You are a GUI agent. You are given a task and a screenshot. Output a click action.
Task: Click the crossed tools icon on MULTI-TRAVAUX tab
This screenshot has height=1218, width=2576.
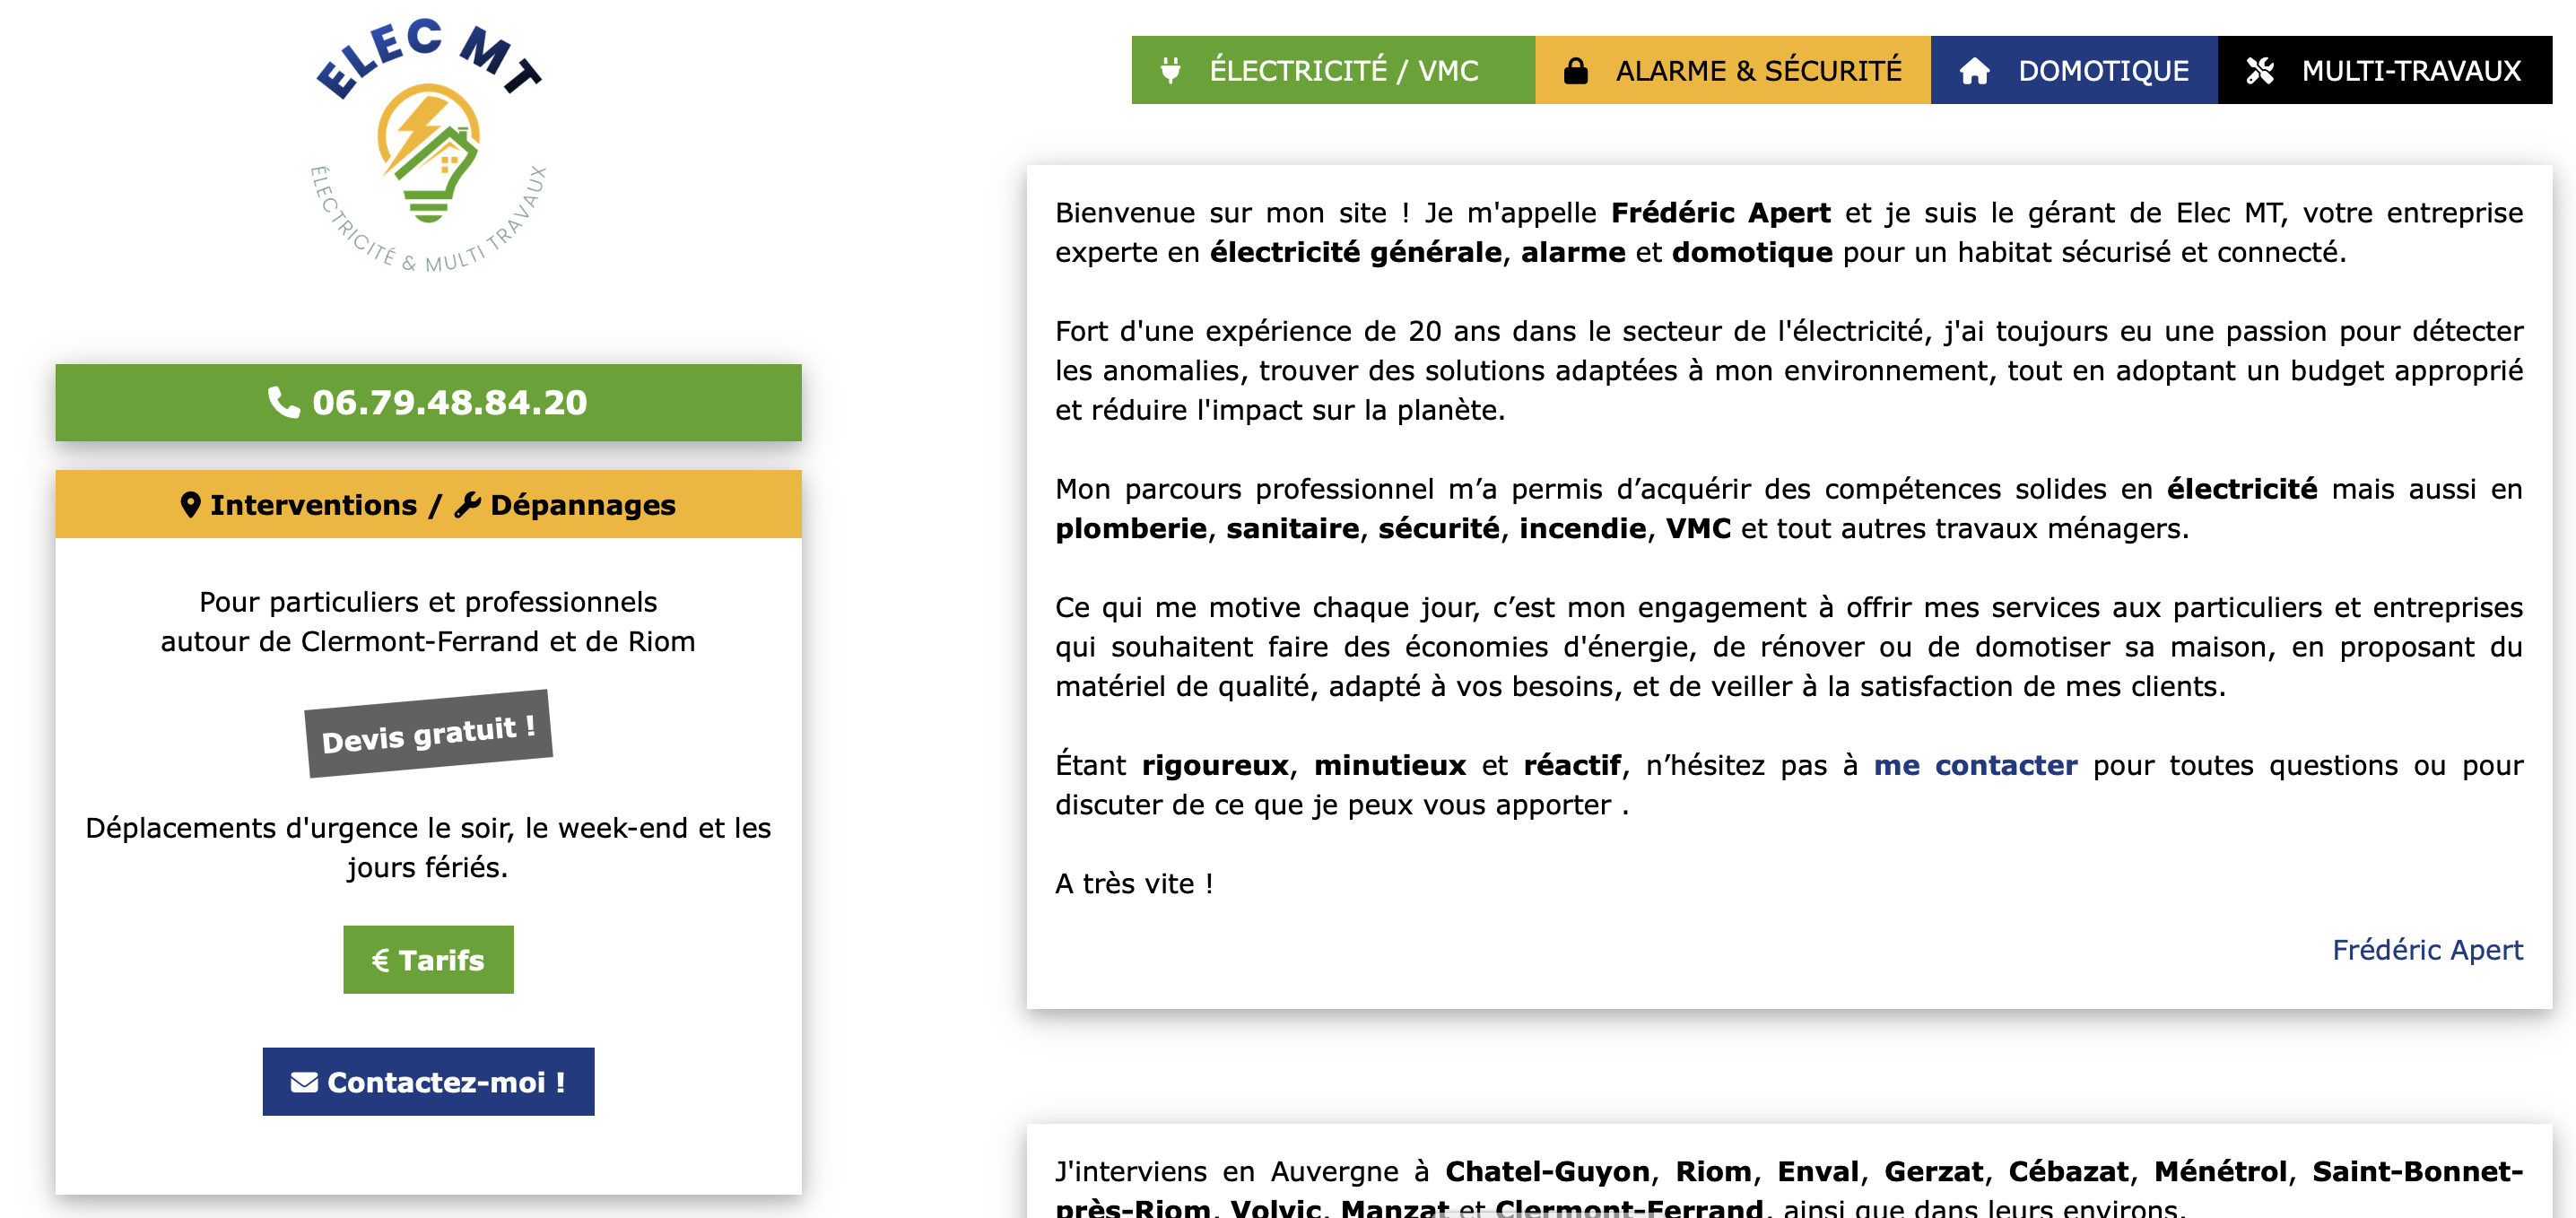tap(2258, 70)
